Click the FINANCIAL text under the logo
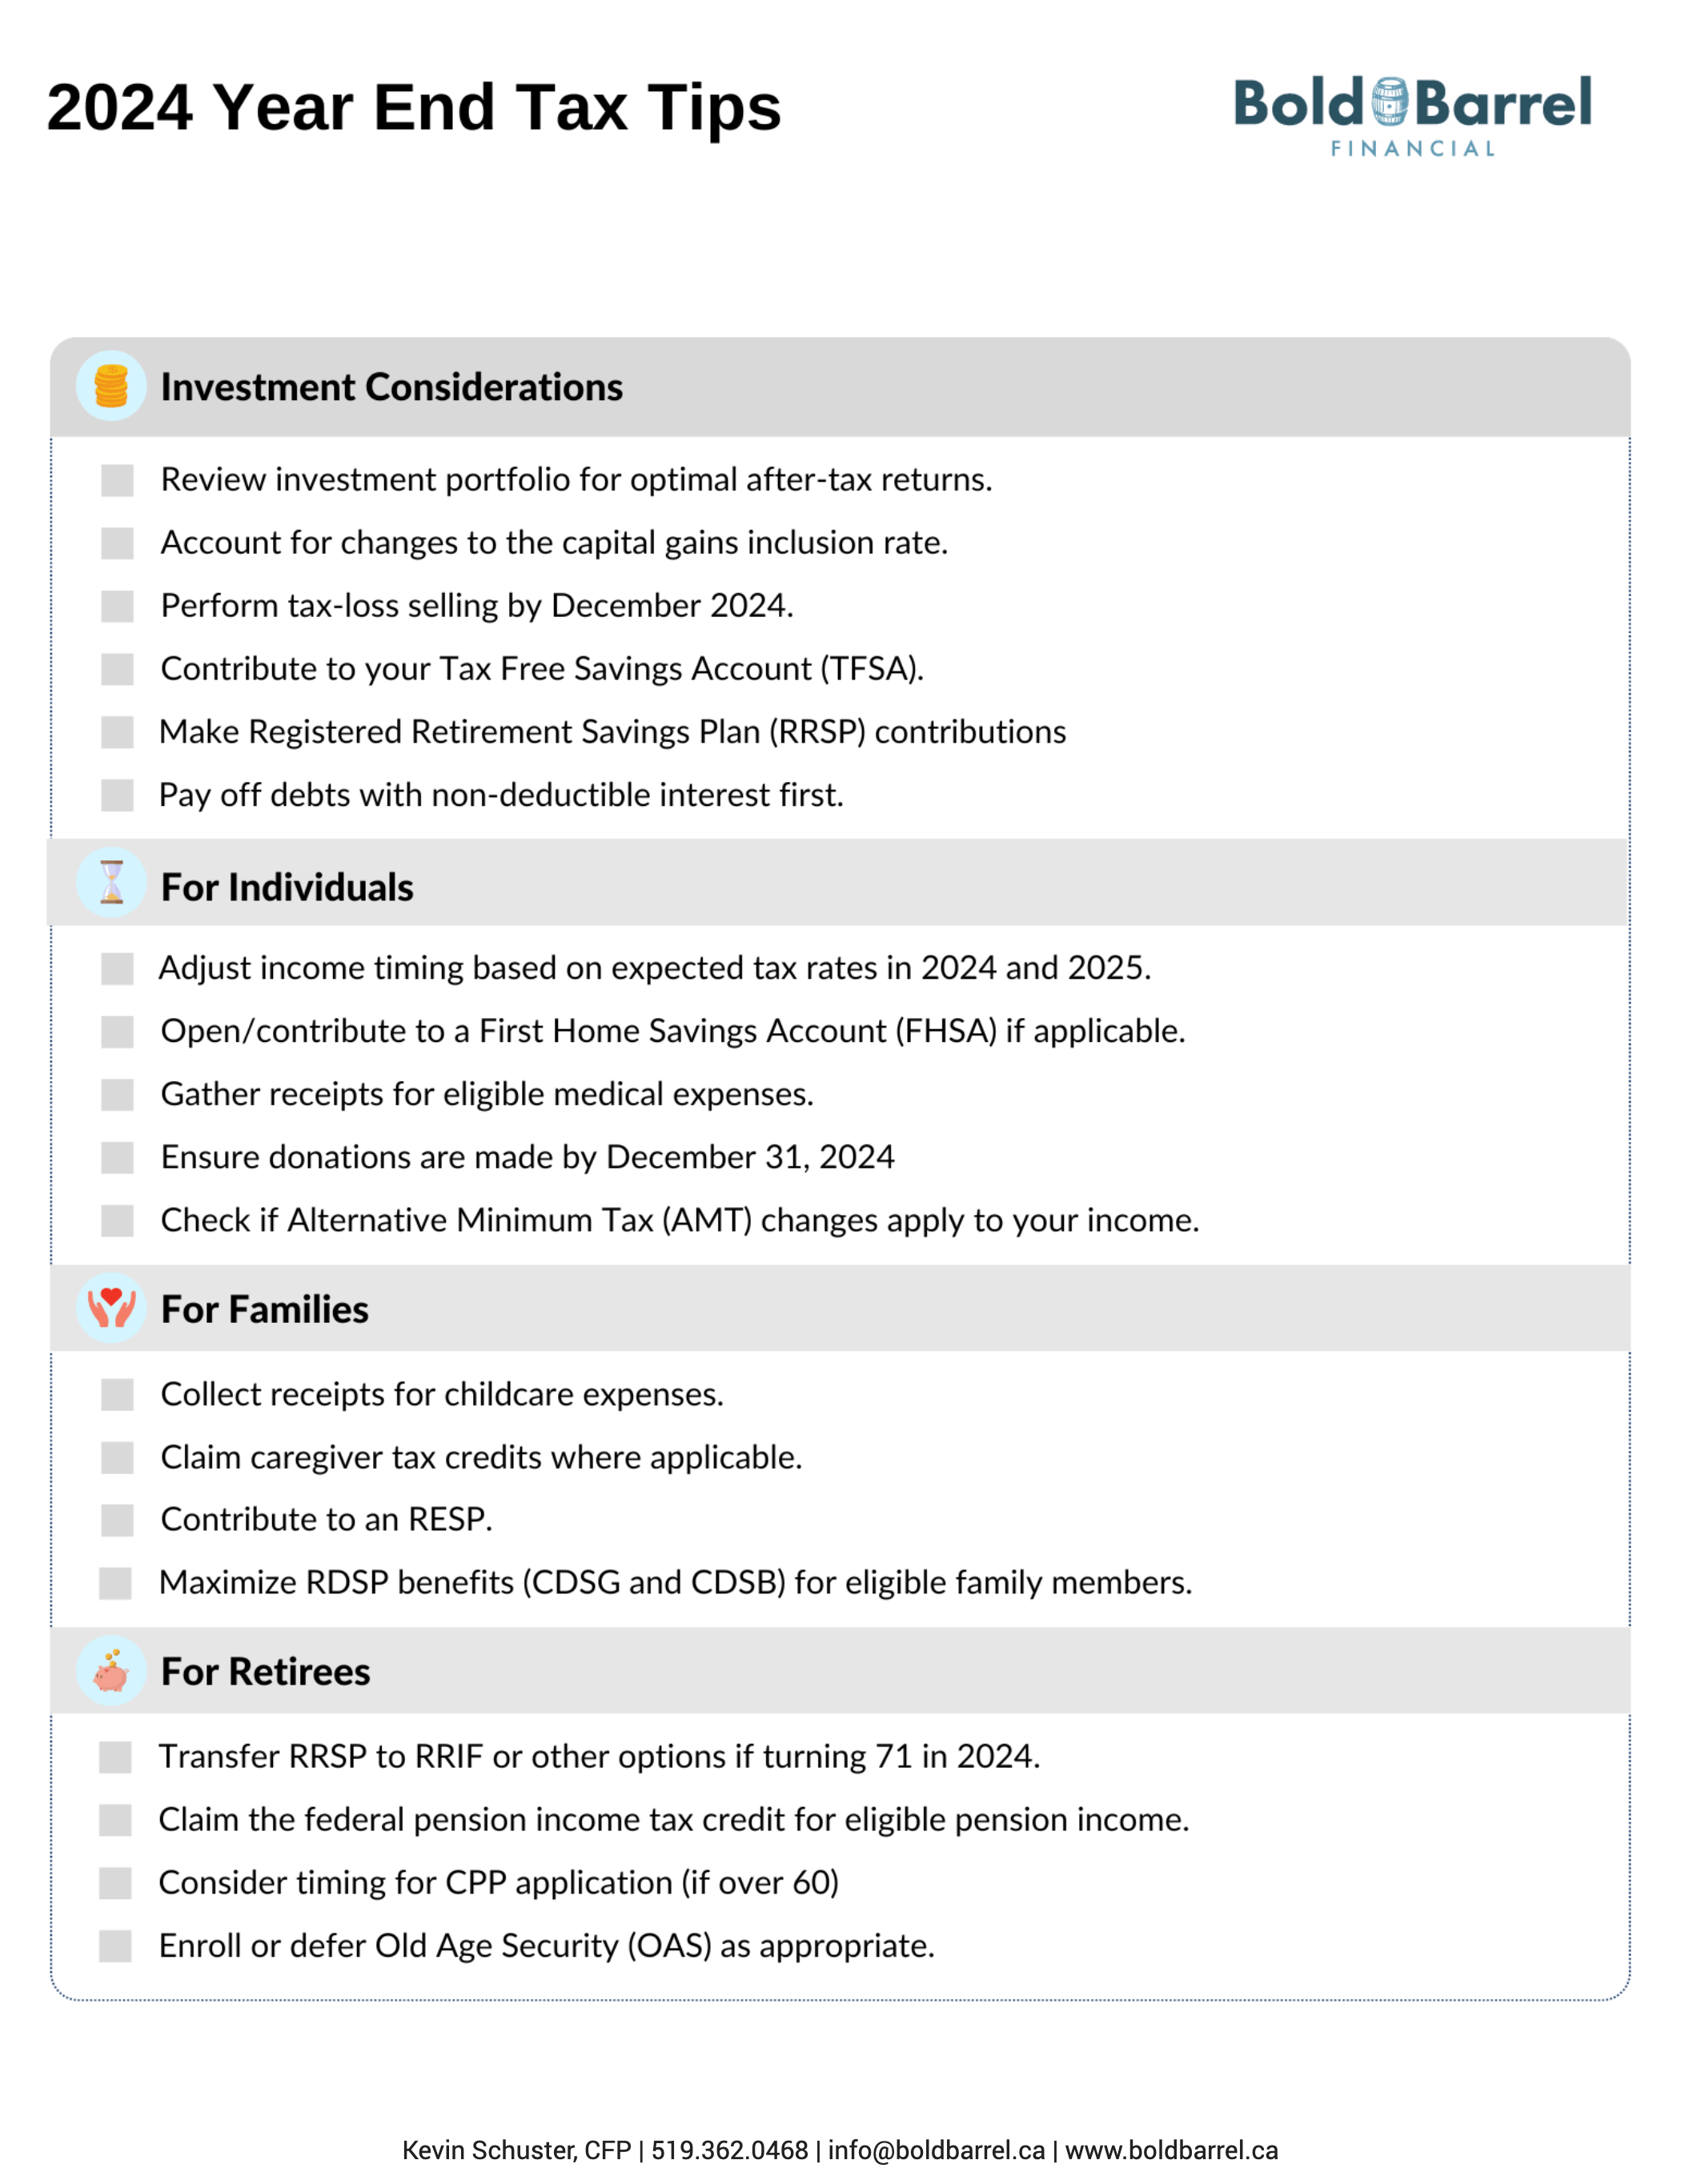The height and width of the screenshot is (2184, 1681). point(1412,149)
